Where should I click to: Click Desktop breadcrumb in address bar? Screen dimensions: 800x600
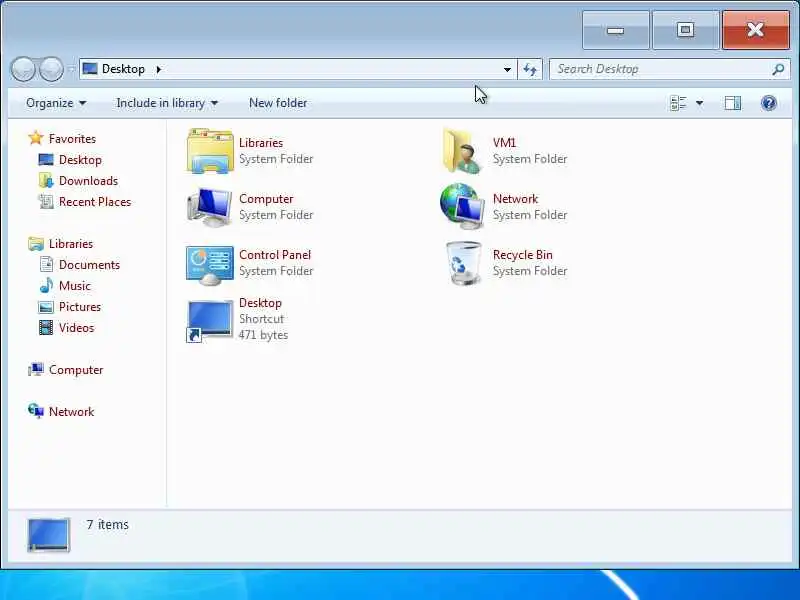pyautogui.click(x=123, y=69)
